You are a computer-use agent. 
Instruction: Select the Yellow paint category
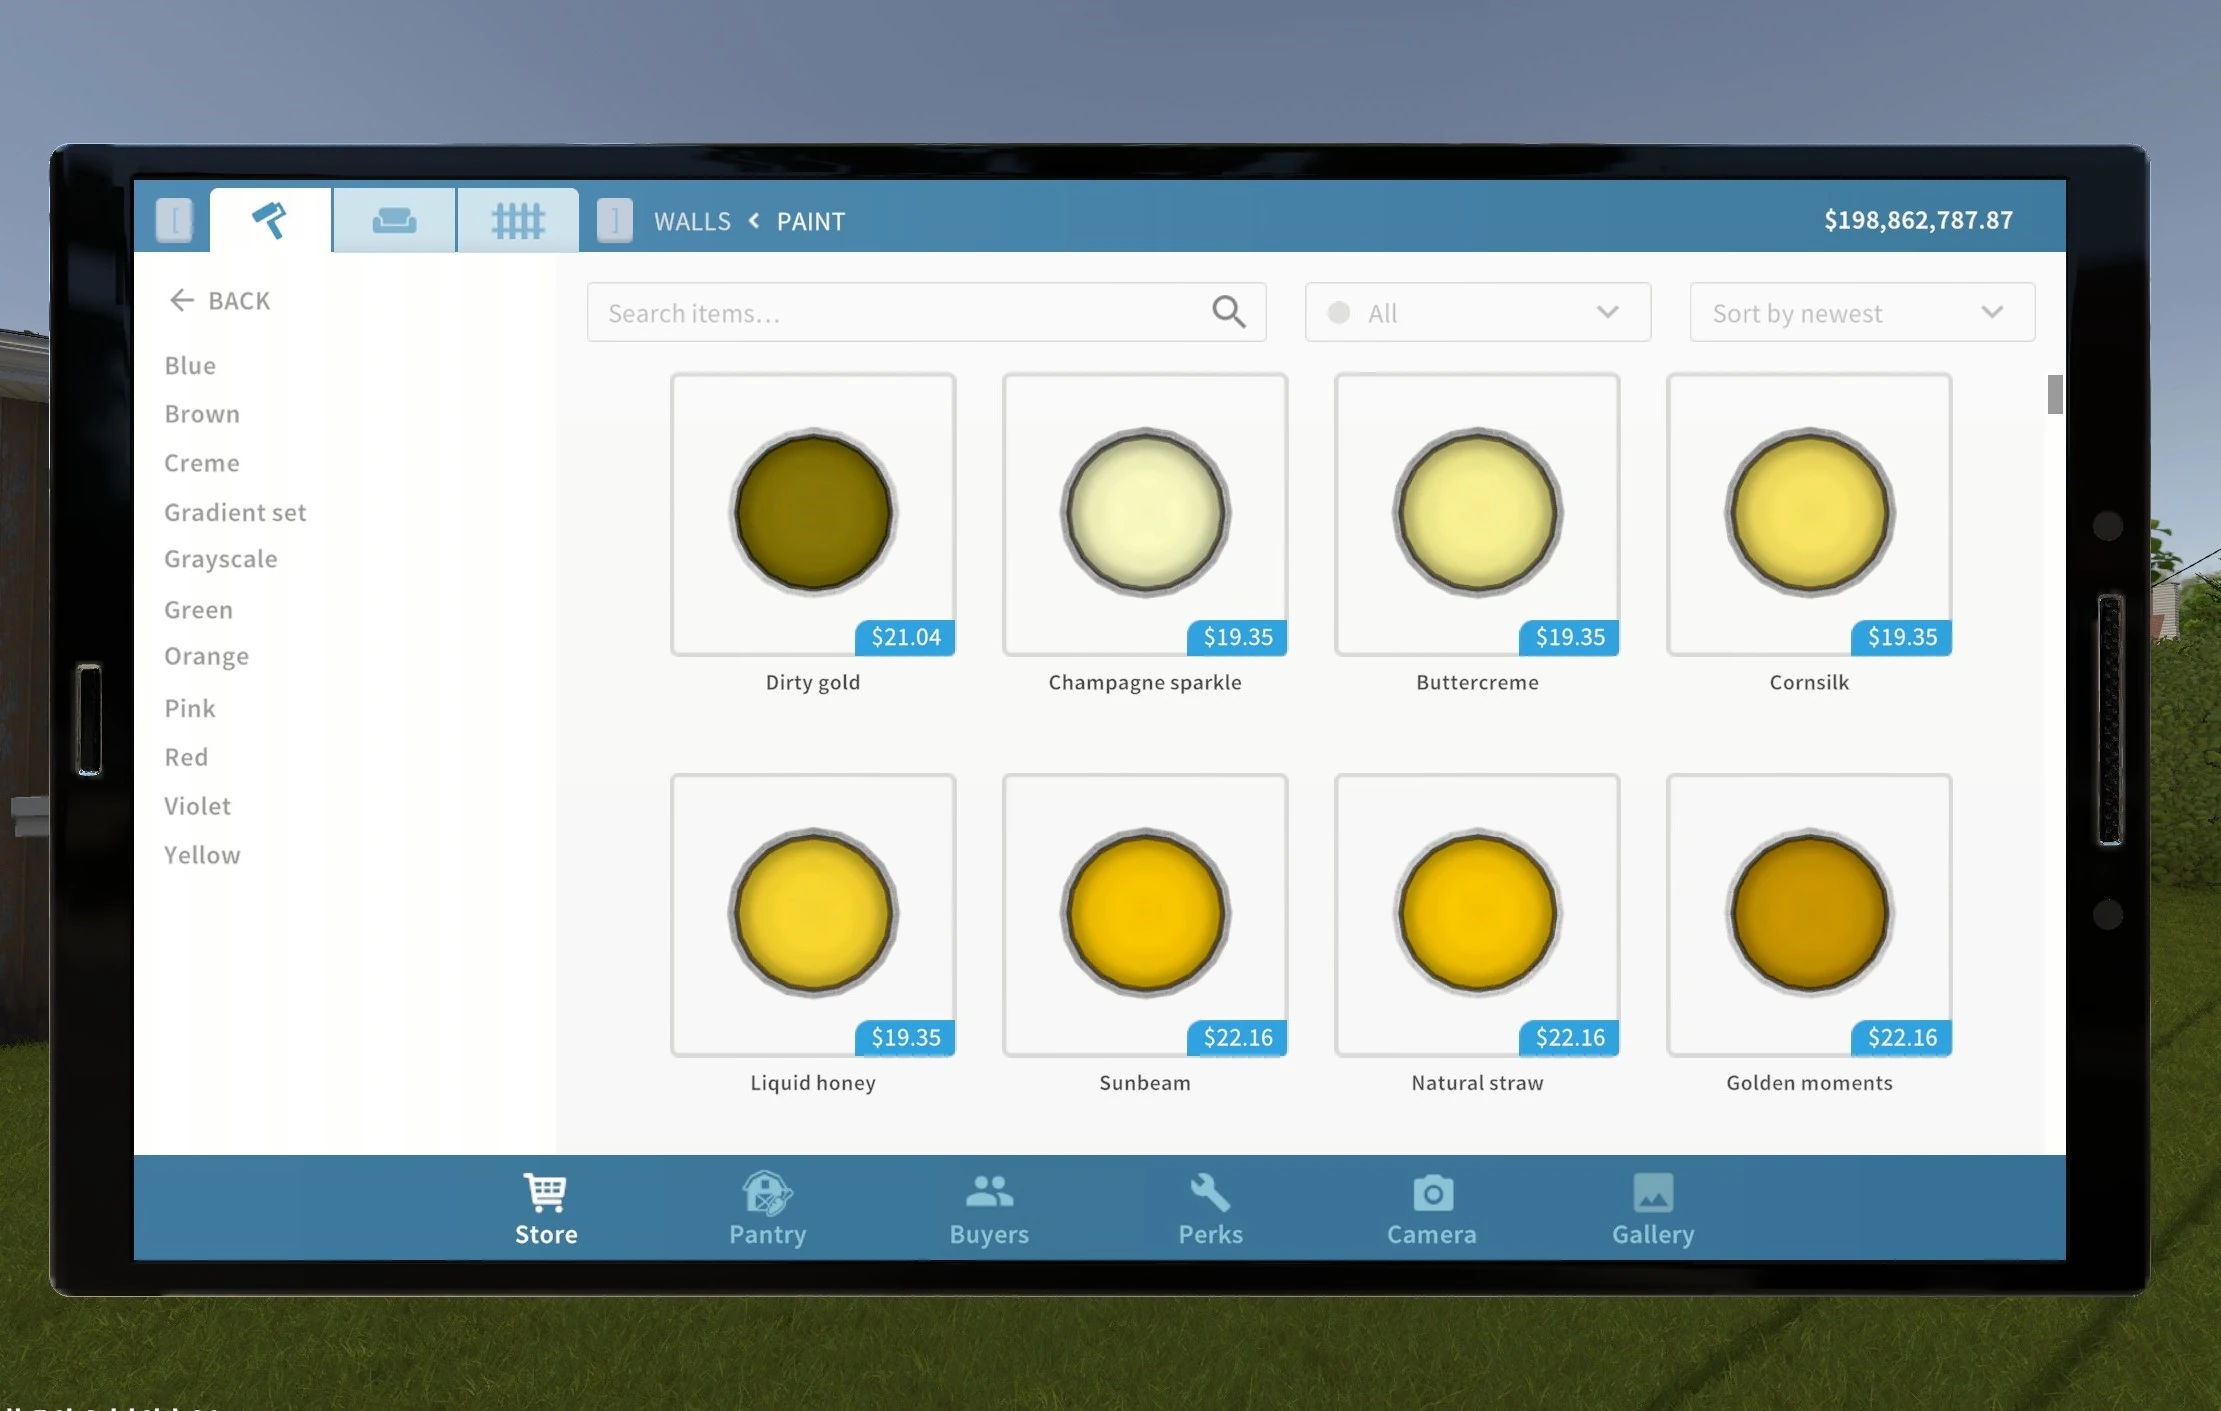pos(202,855)
